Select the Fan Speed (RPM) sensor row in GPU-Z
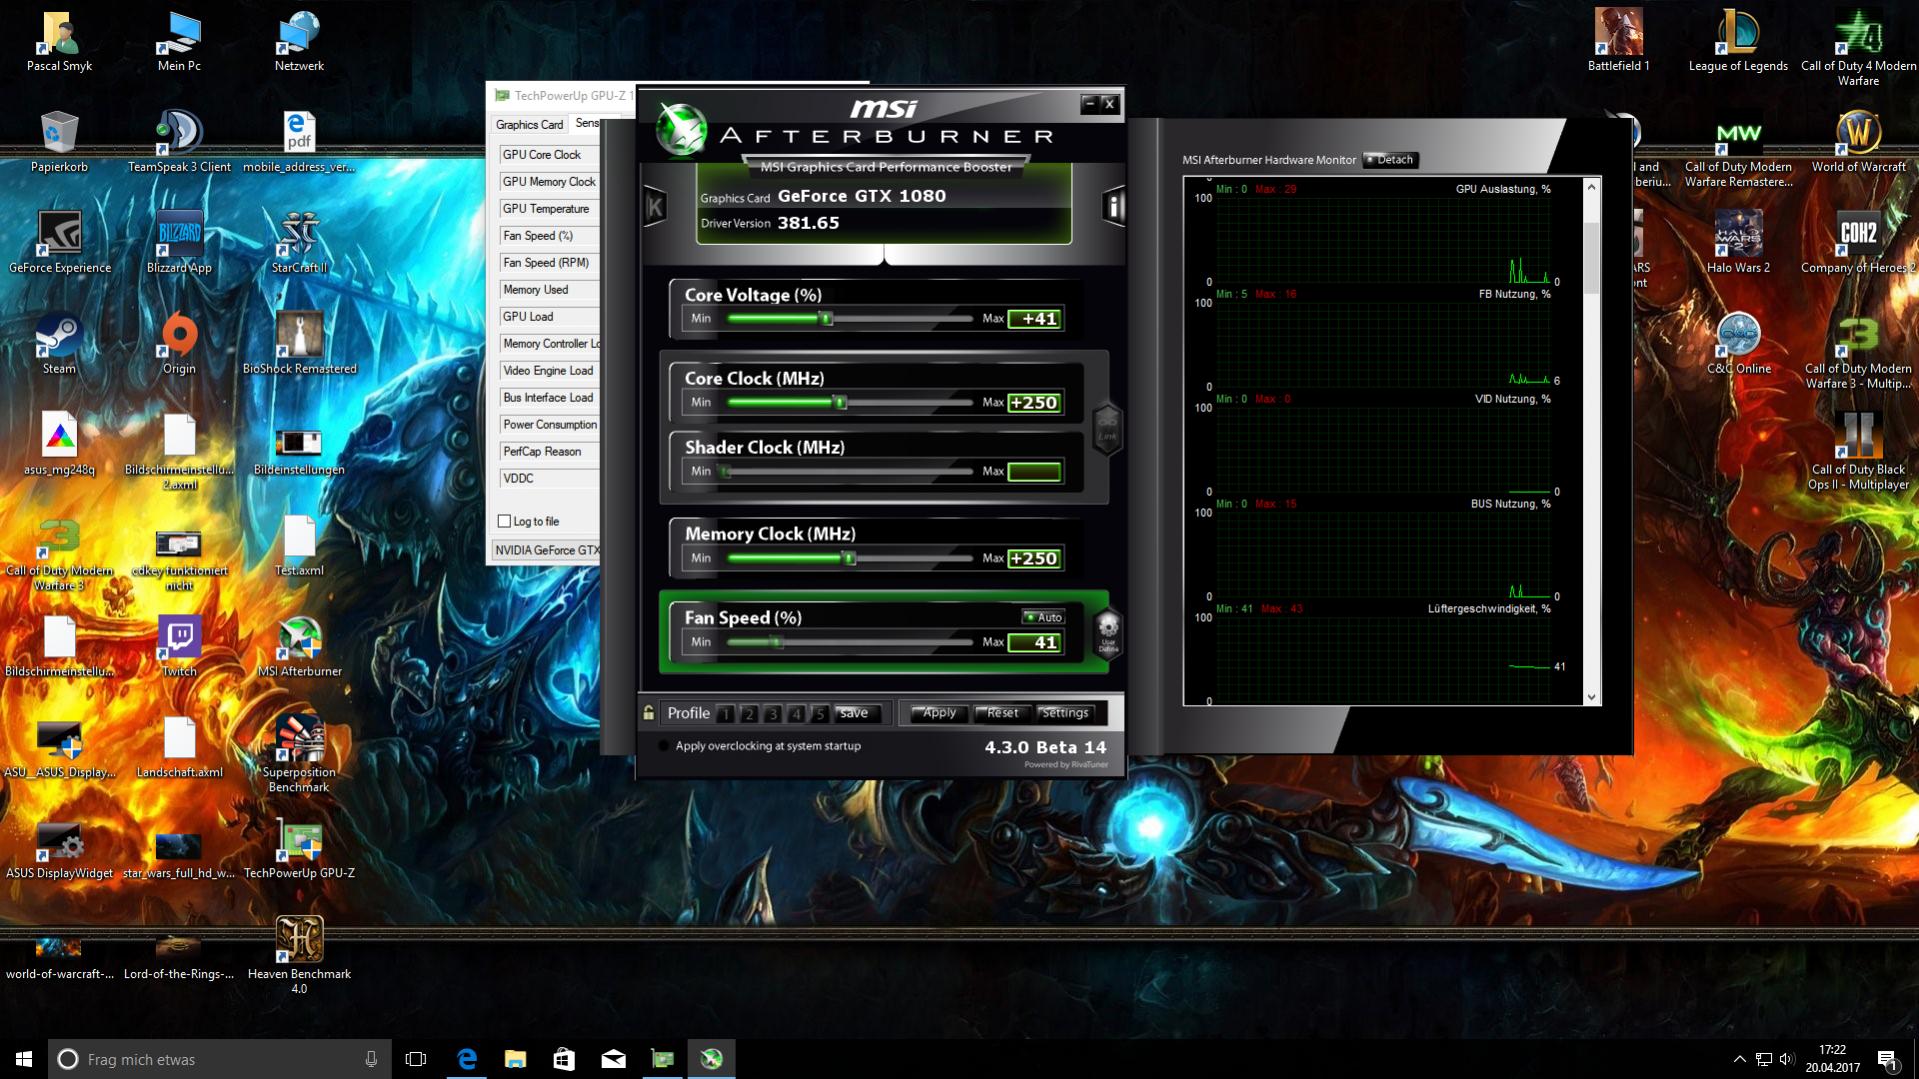1919x1079 pixels. click(549, 263)
